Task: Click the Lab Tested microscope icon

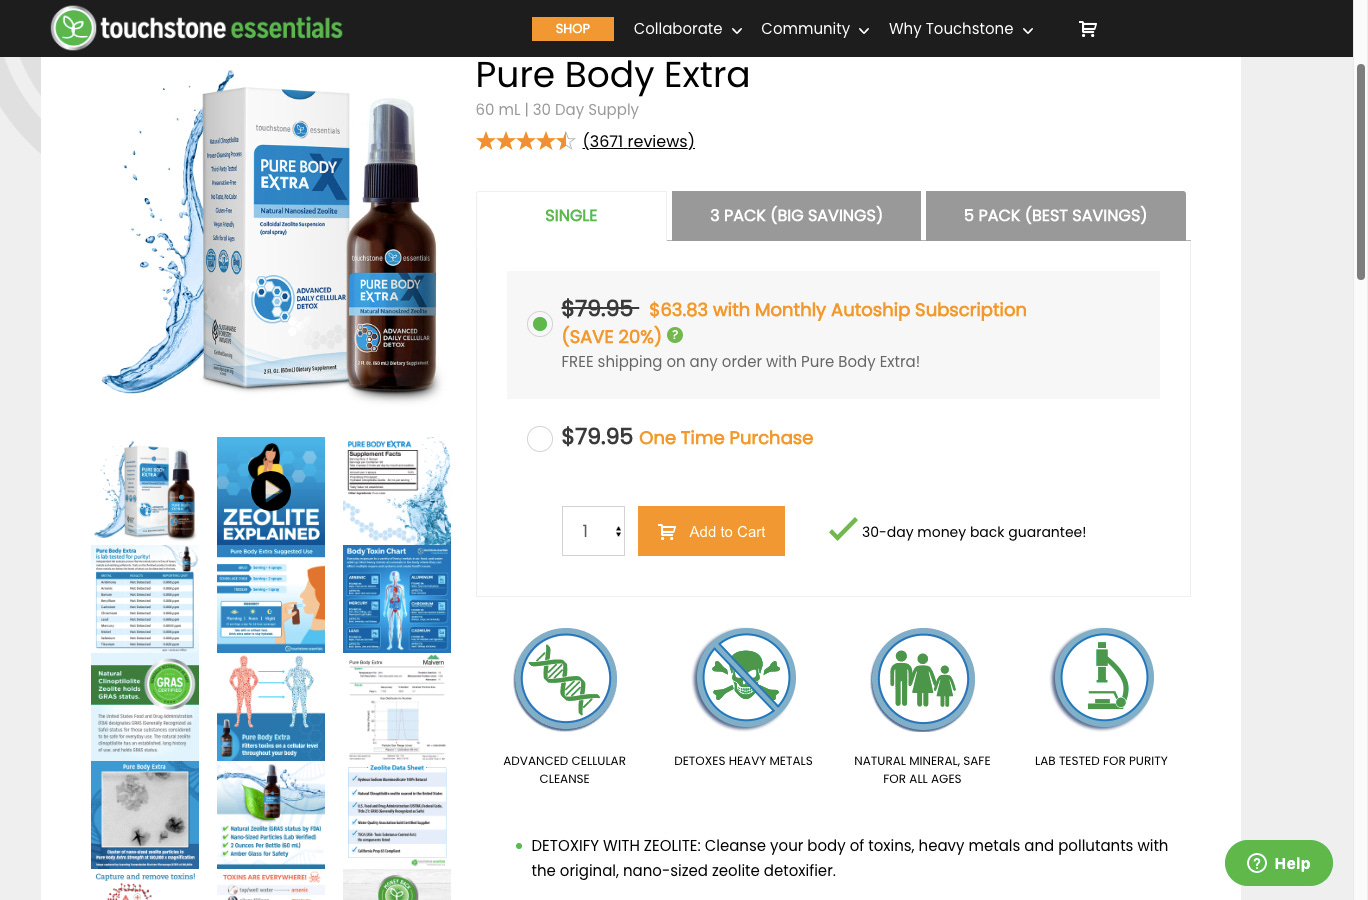Action: 1101,680
